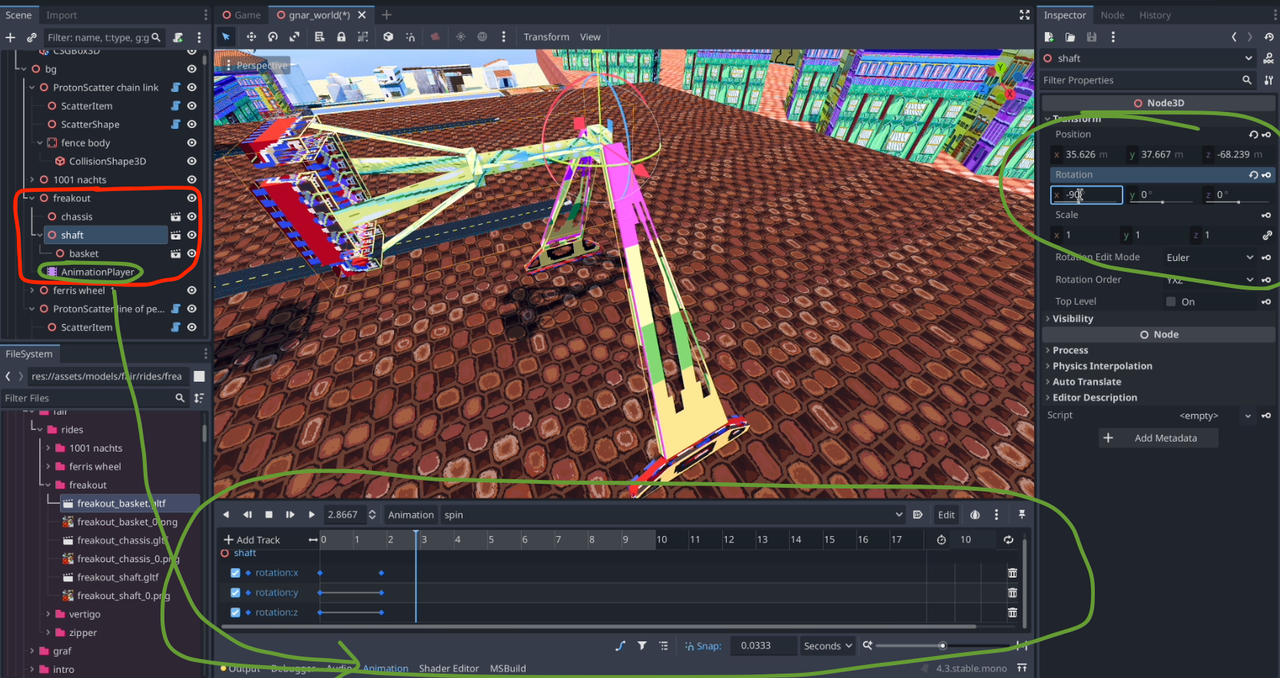The width and height of the screenshot is (1280, 678).
Task: Click the shaft node documentation icon
Action: [x=1269, y=59]
